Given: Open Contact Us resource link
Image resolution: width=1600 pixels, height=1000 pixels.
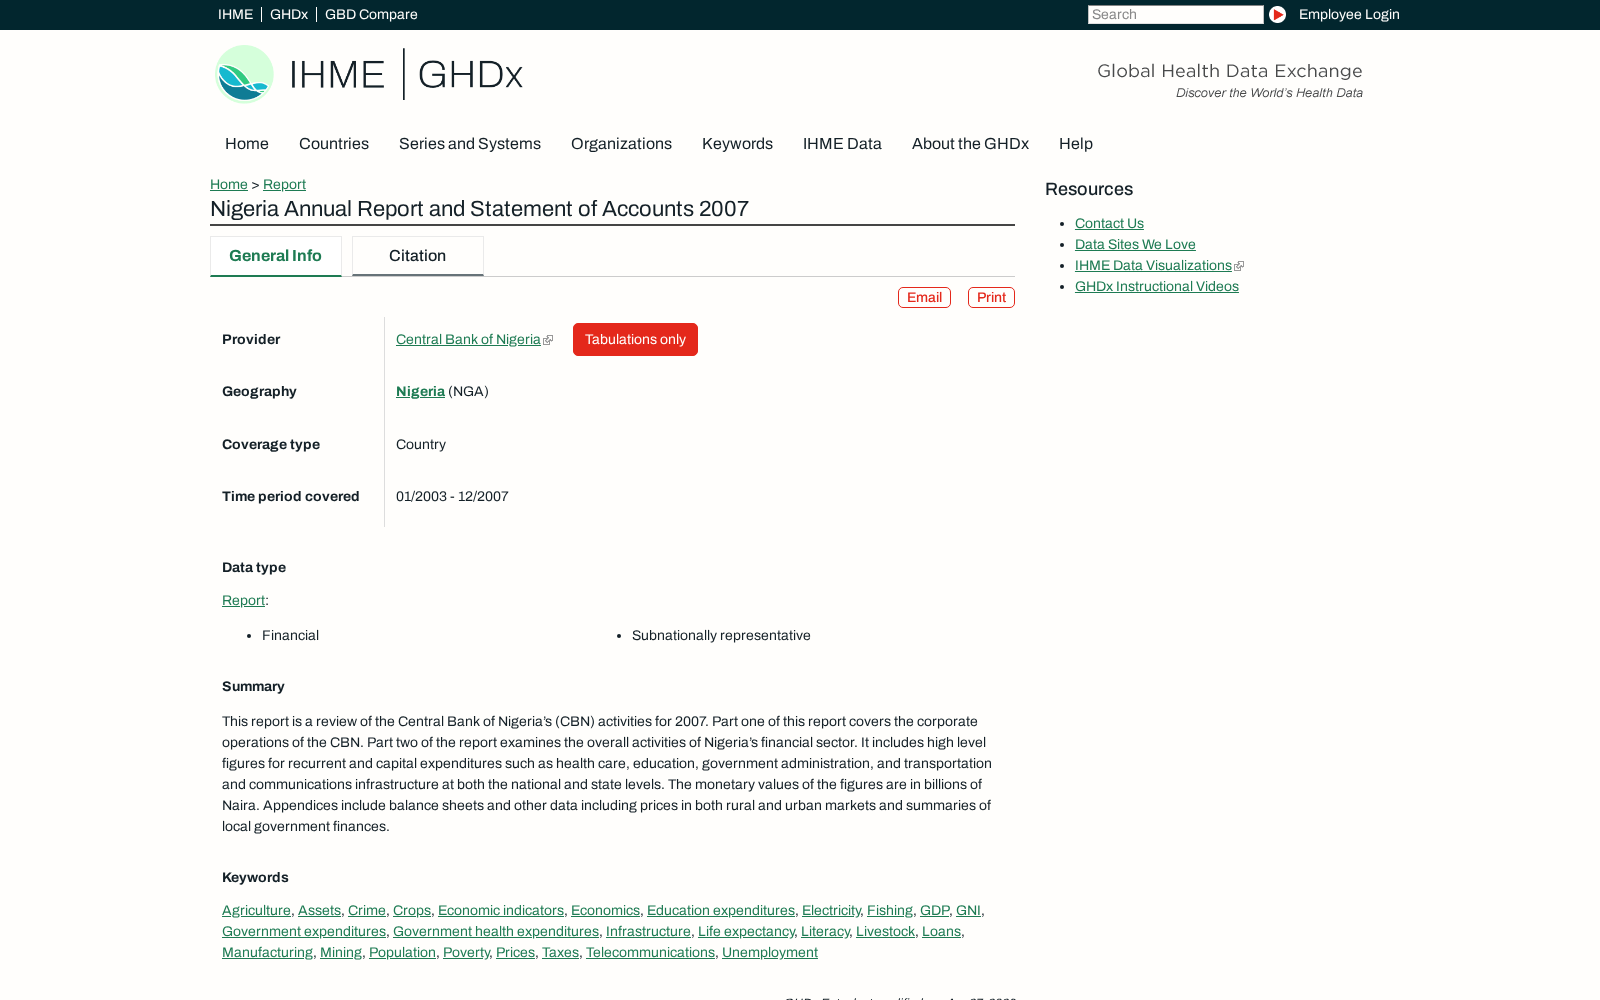Looking at the screenshot, I should 1109,224.
